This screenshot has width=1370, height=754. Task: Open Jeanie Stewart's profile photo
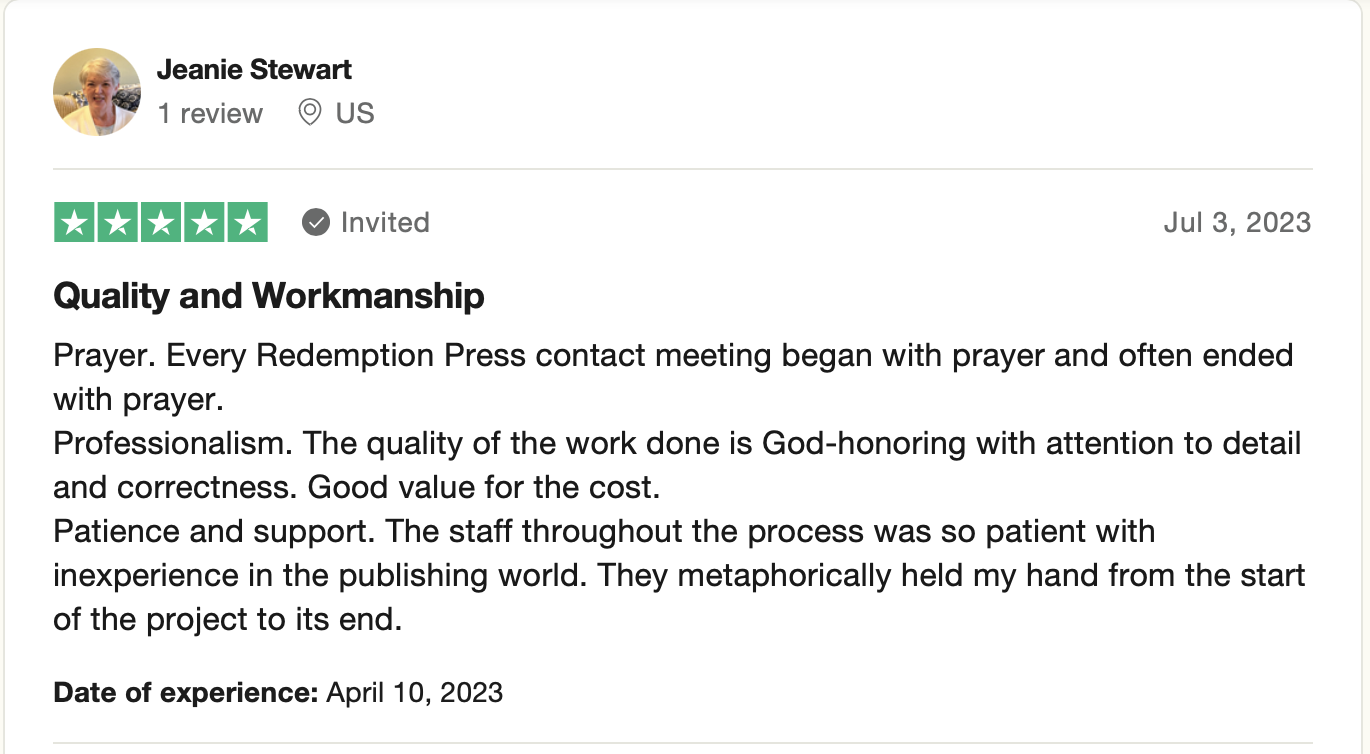click(x=96, y=92)
